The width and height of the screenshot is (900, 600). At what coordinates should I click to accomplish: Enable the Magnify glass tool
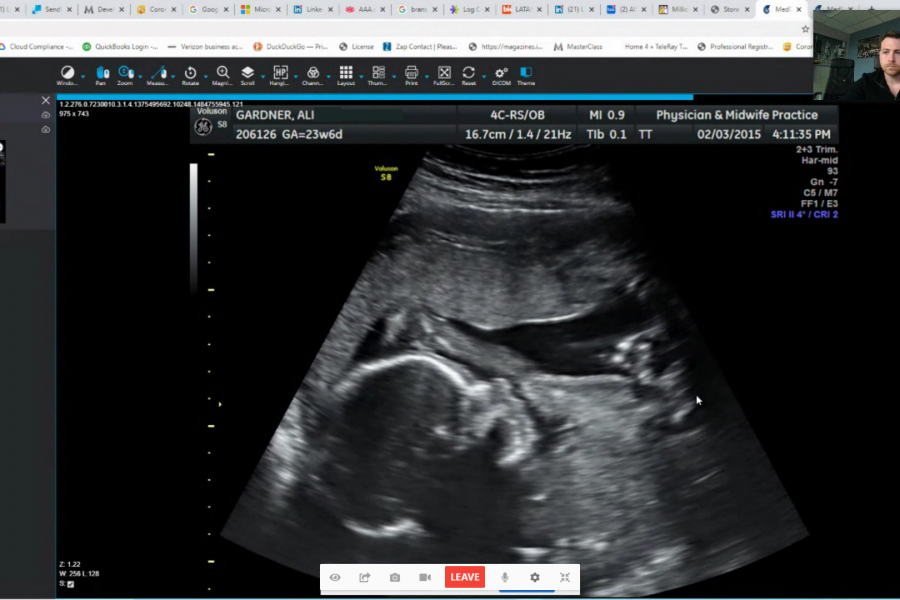(222, 74)
